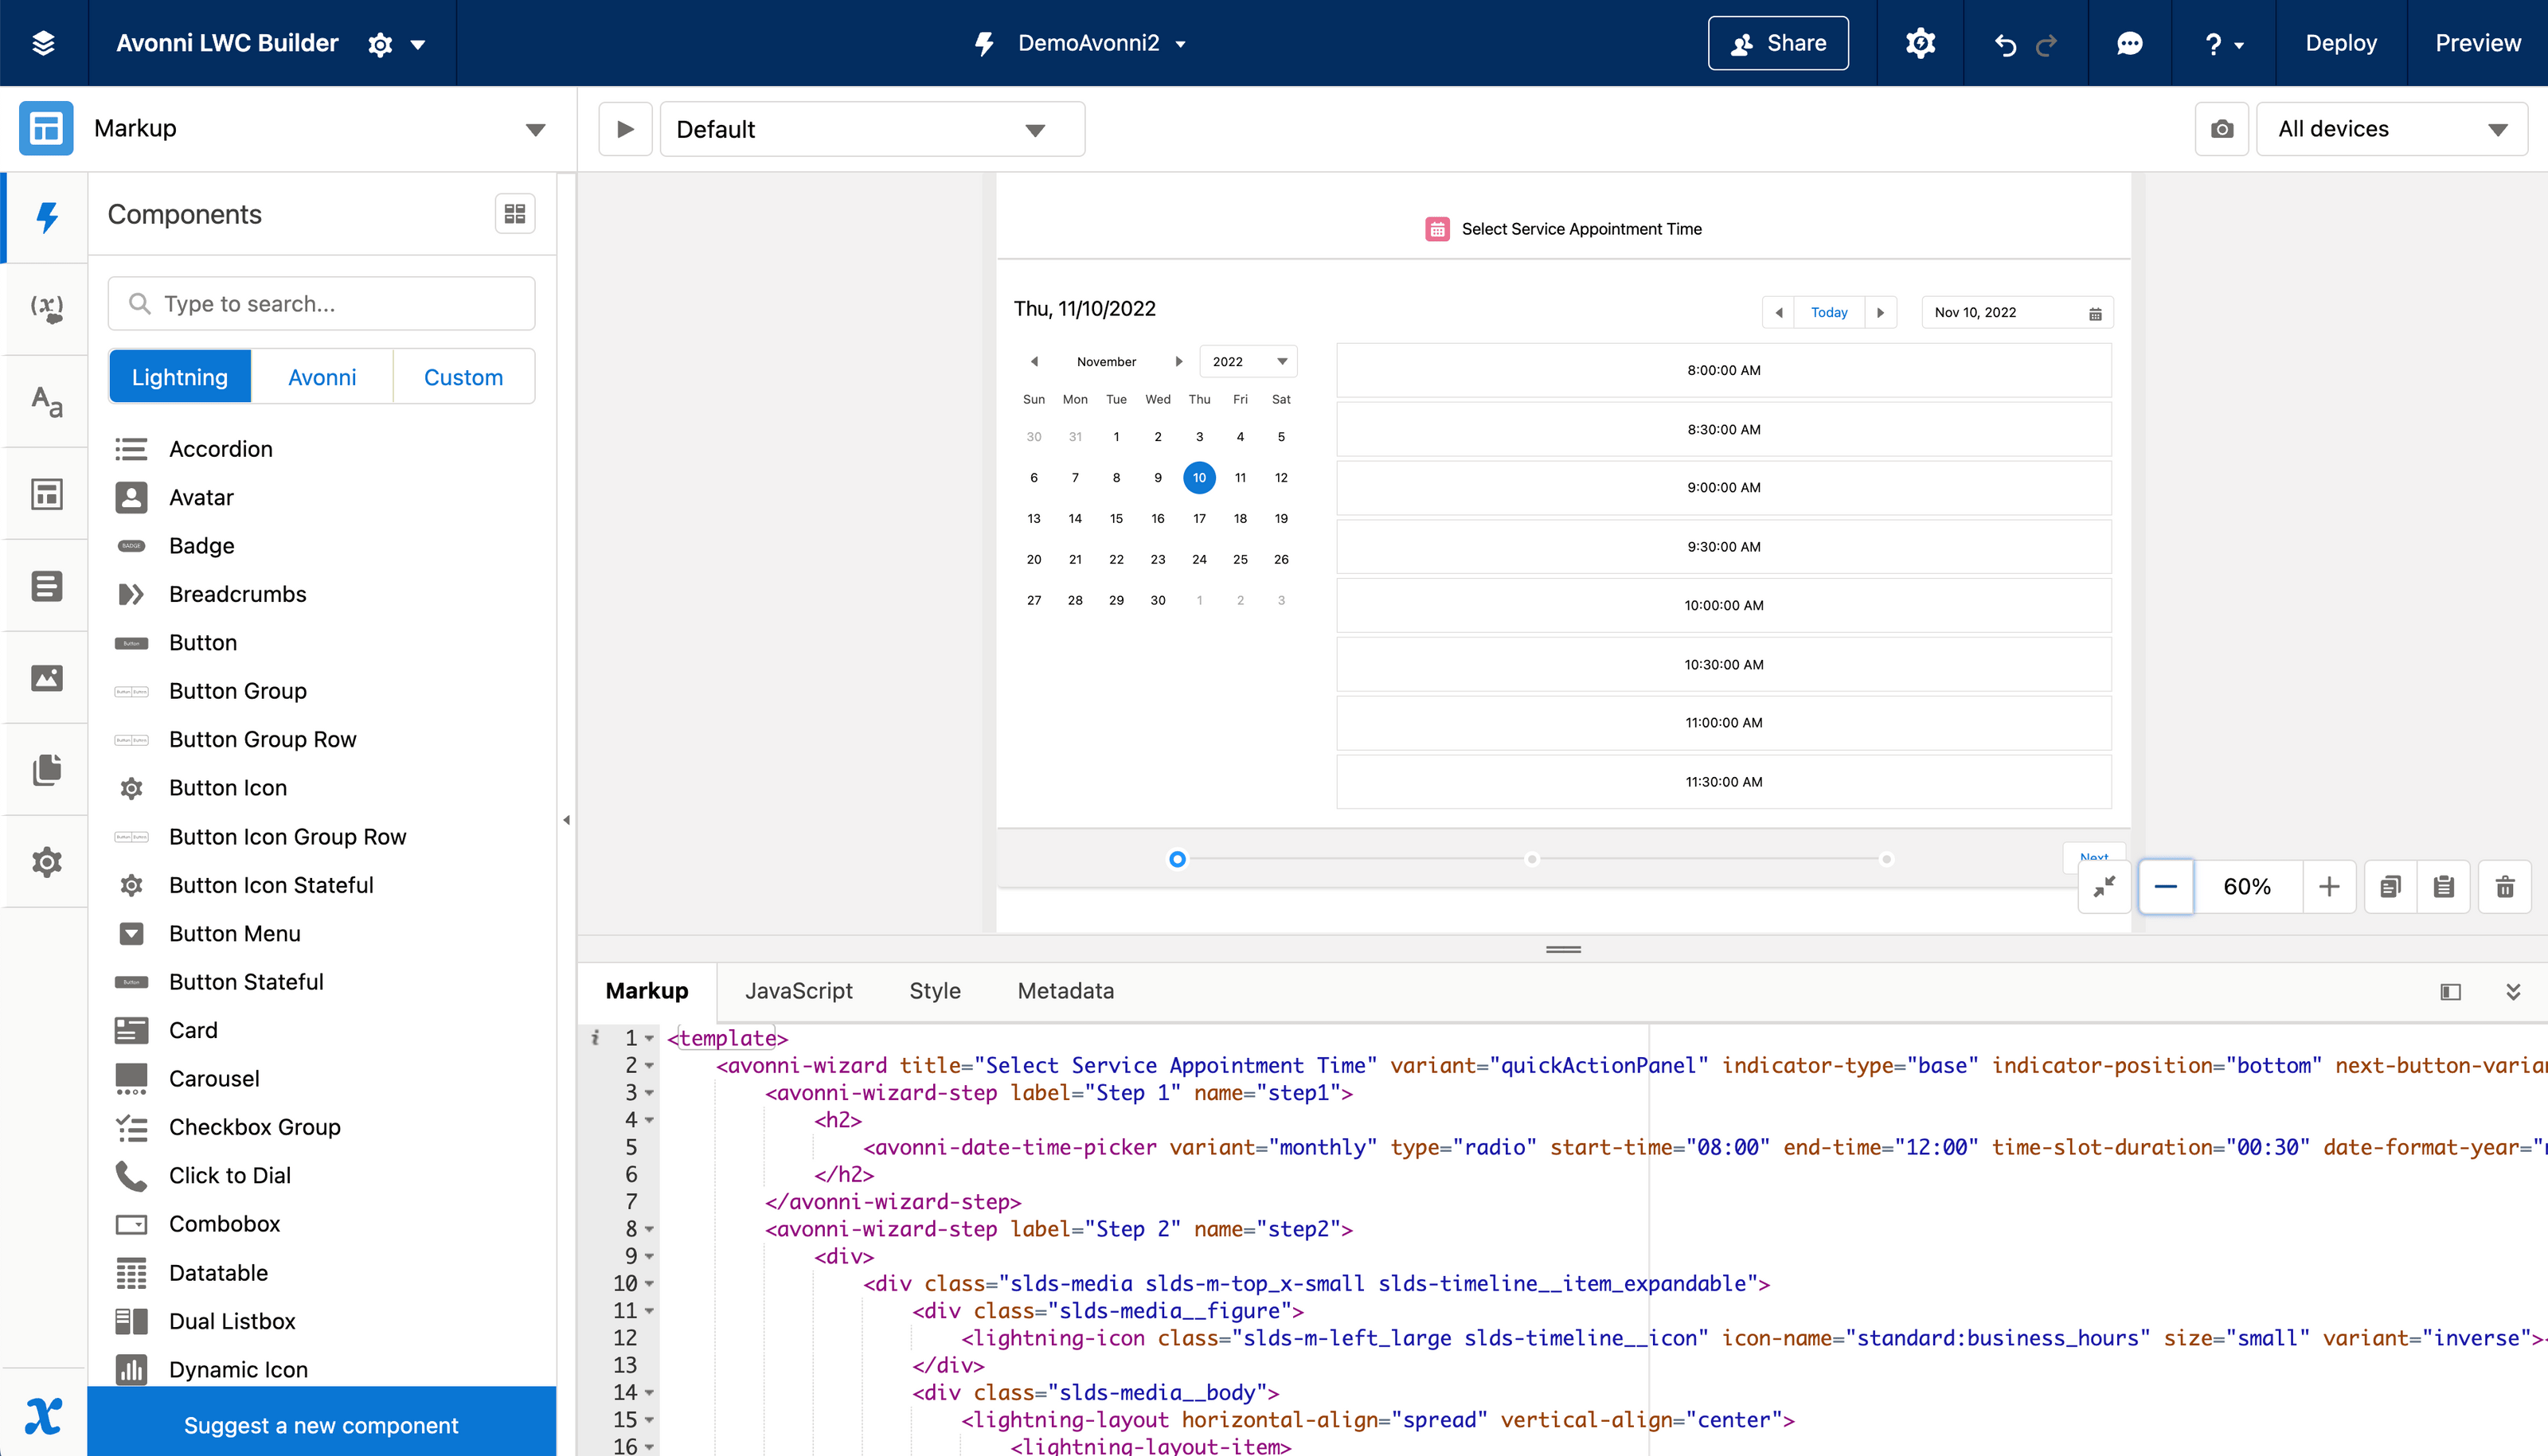2548x1456 pixels.
Task: Open the Share dialog
Action: tap(1777, 43)
